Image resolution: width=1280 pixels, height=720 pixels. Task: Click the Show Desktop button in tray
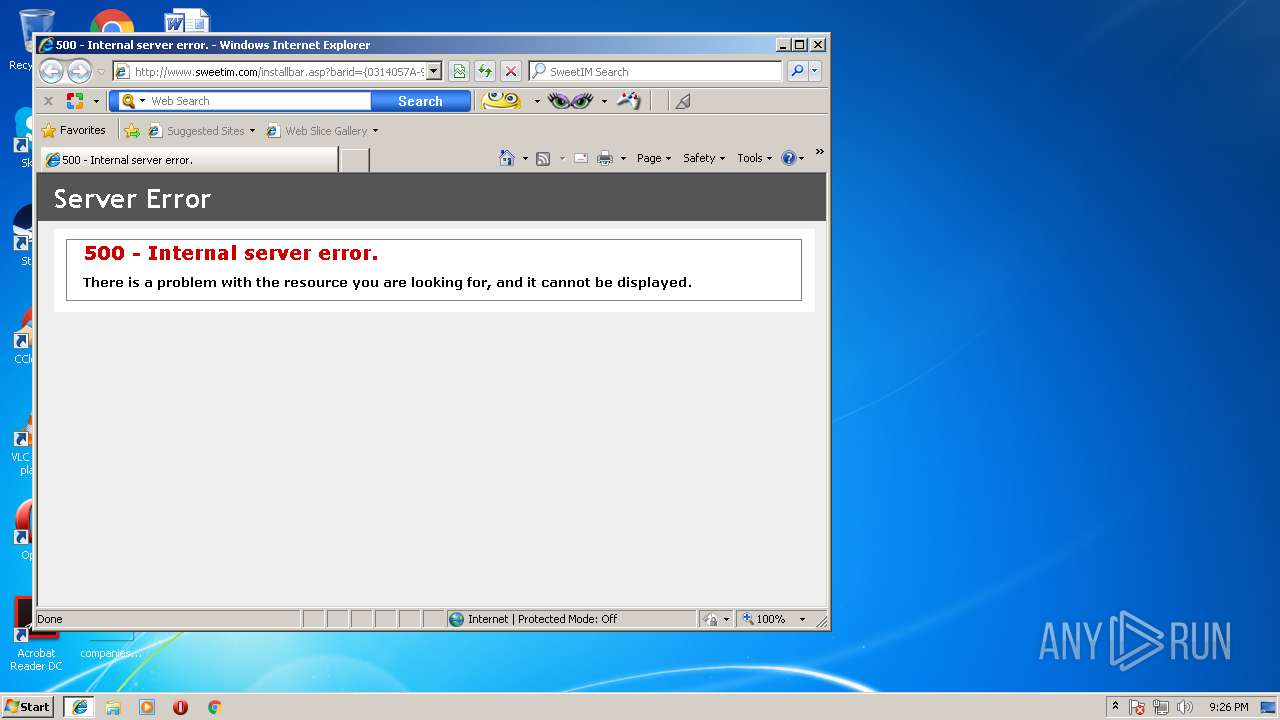coord(1269,707)
